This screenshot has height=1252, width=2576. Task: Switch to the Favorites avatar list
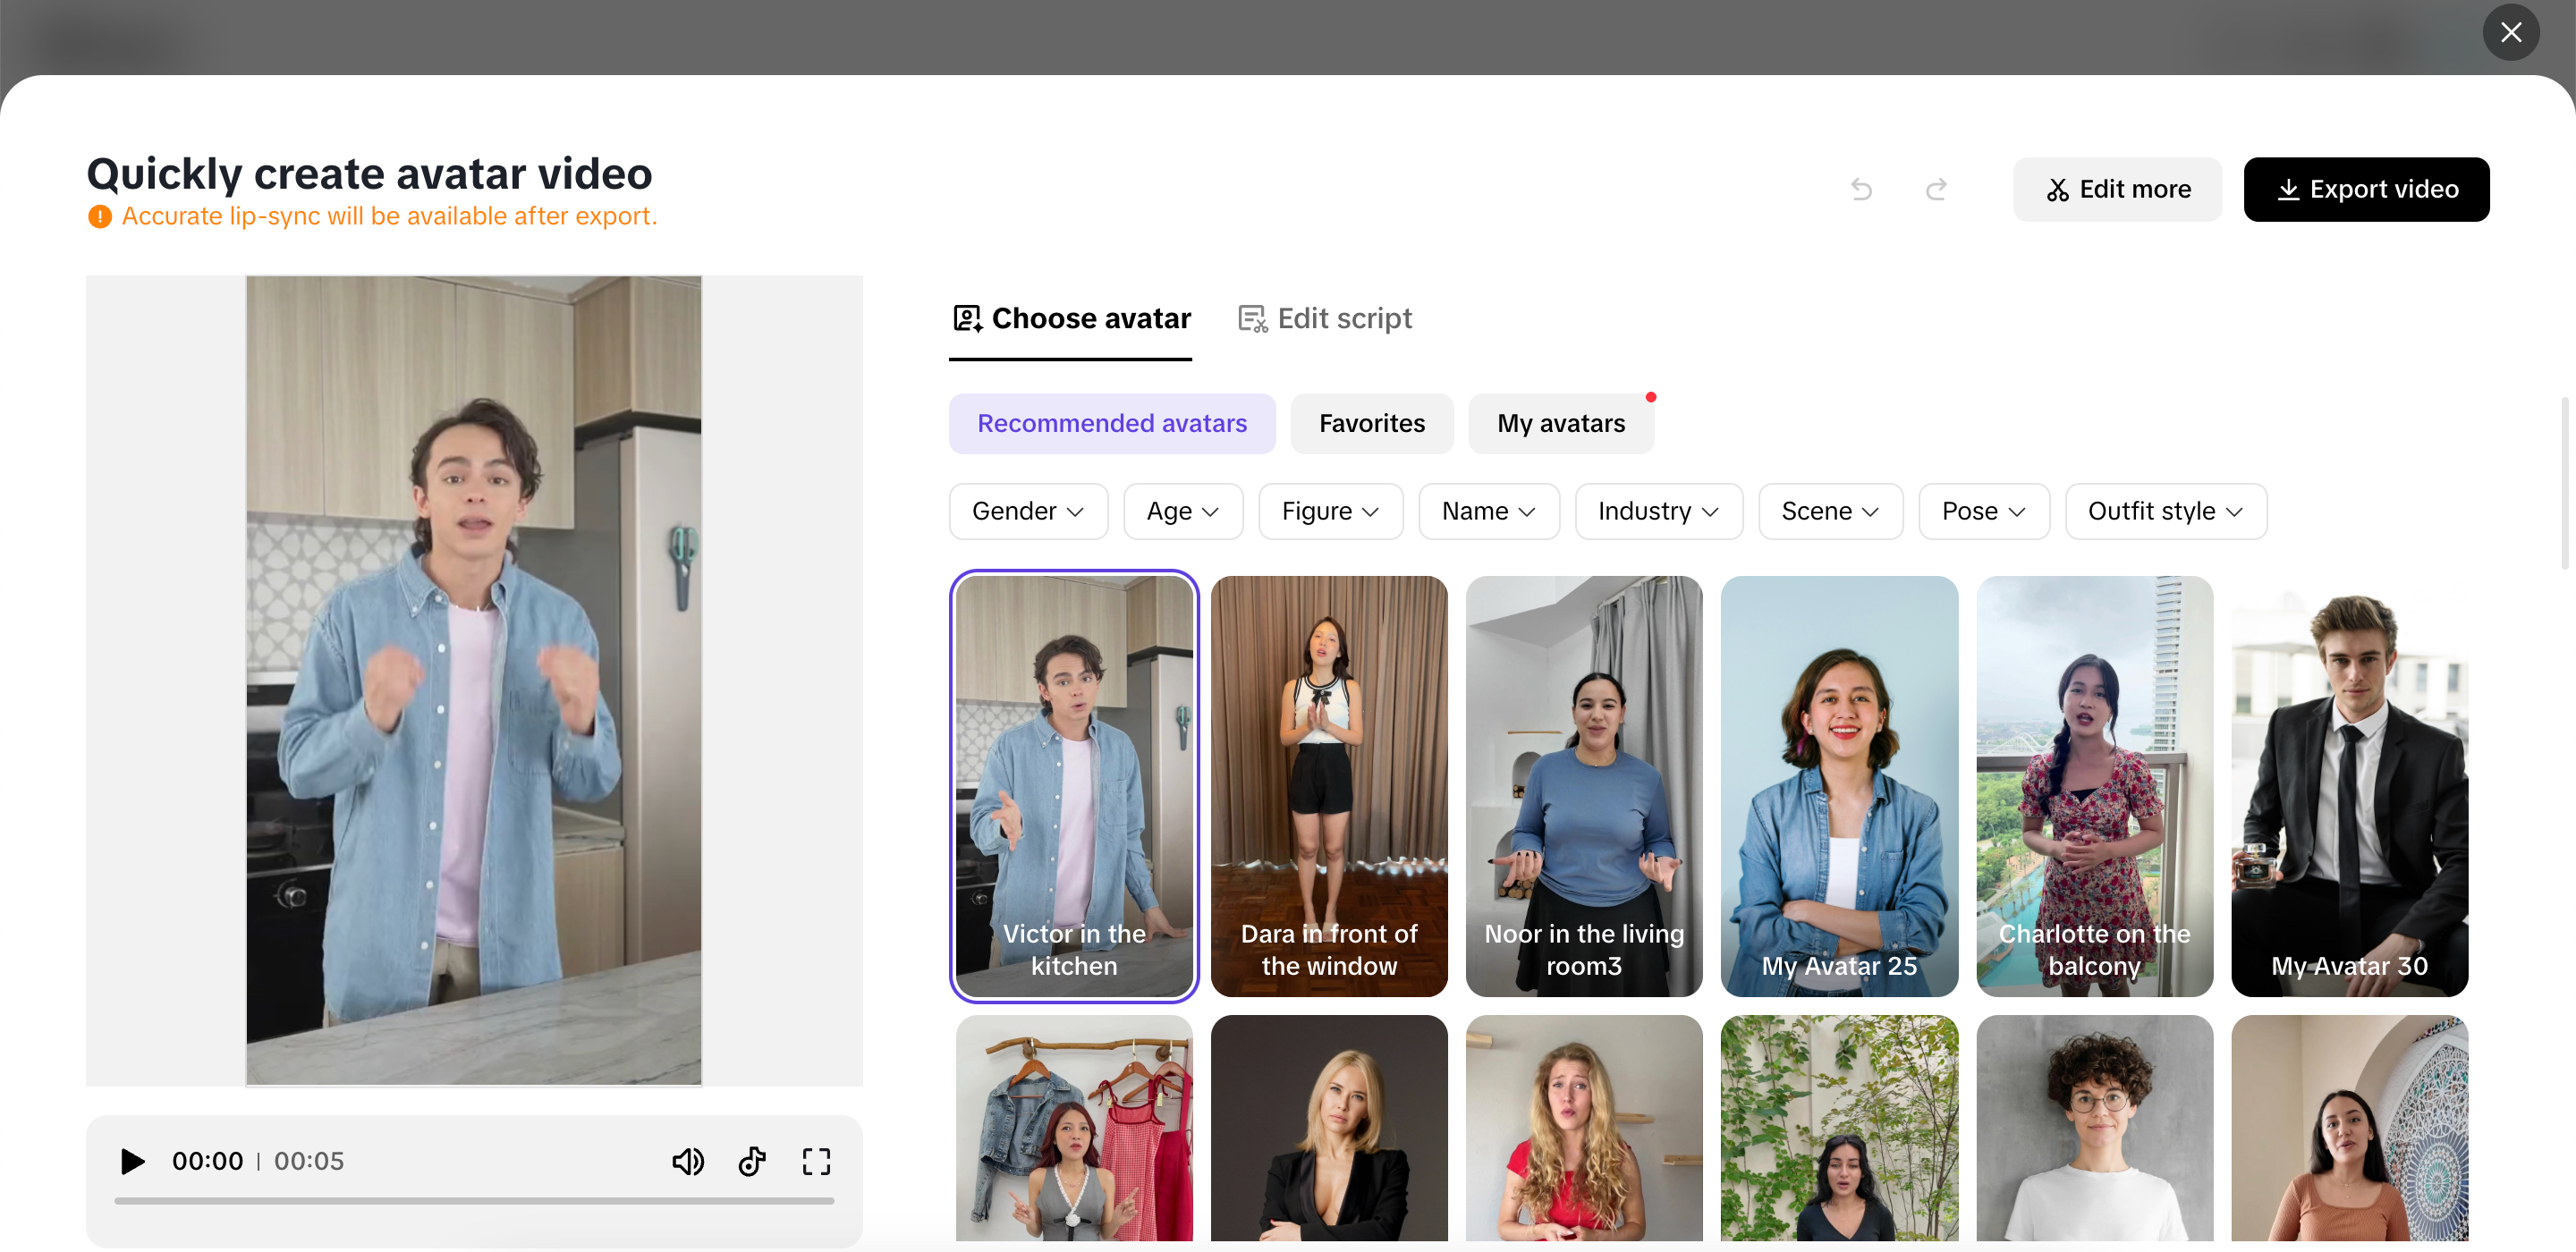[x=1371, y=423]
